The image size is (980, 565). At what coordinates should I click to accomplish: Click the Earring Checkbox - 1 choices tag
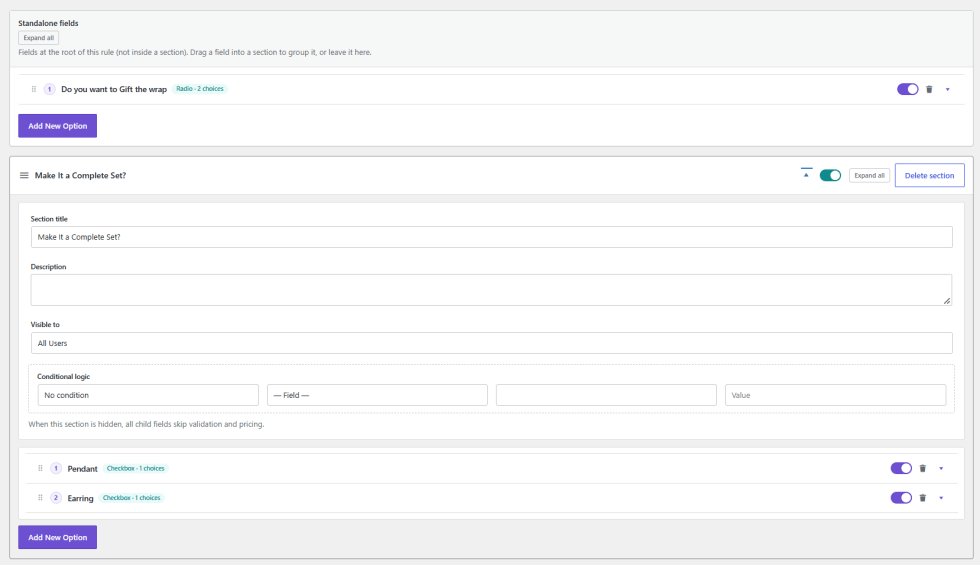click(x=131, y=498)
